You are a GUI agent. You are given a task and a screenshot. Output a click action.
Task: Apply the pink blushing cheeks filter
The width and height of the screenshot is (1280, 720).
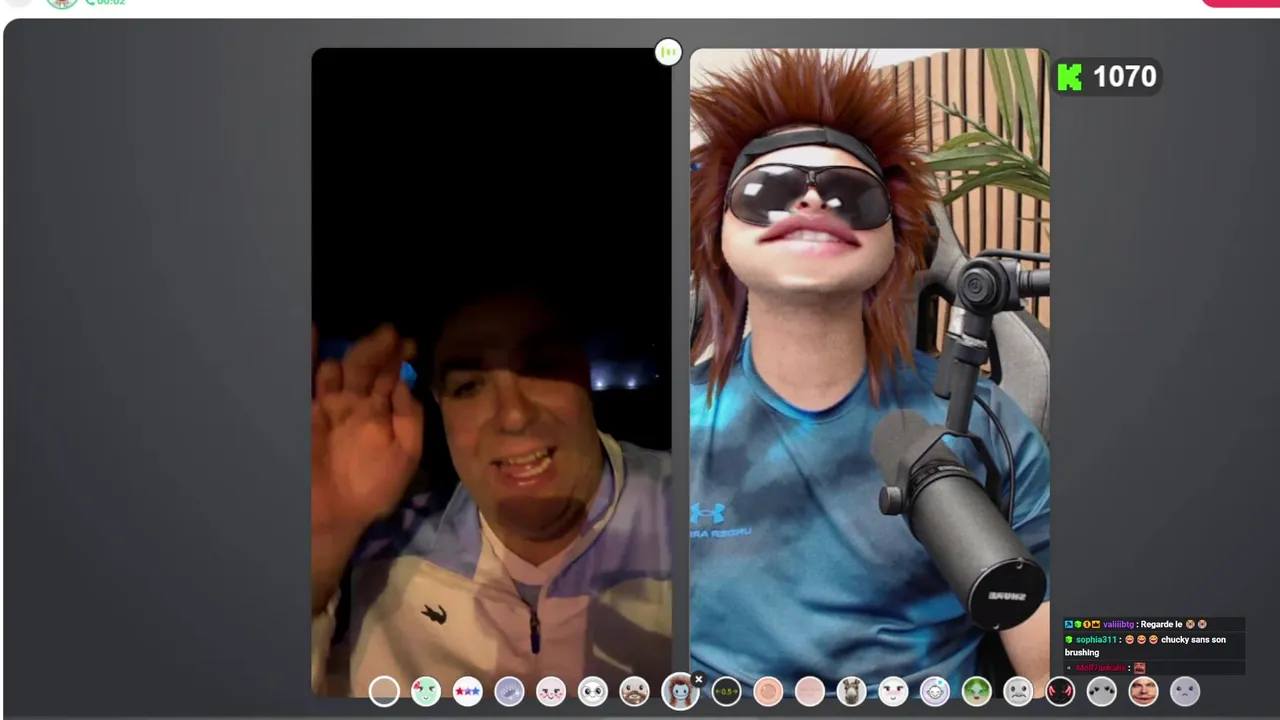coord(551,691)
